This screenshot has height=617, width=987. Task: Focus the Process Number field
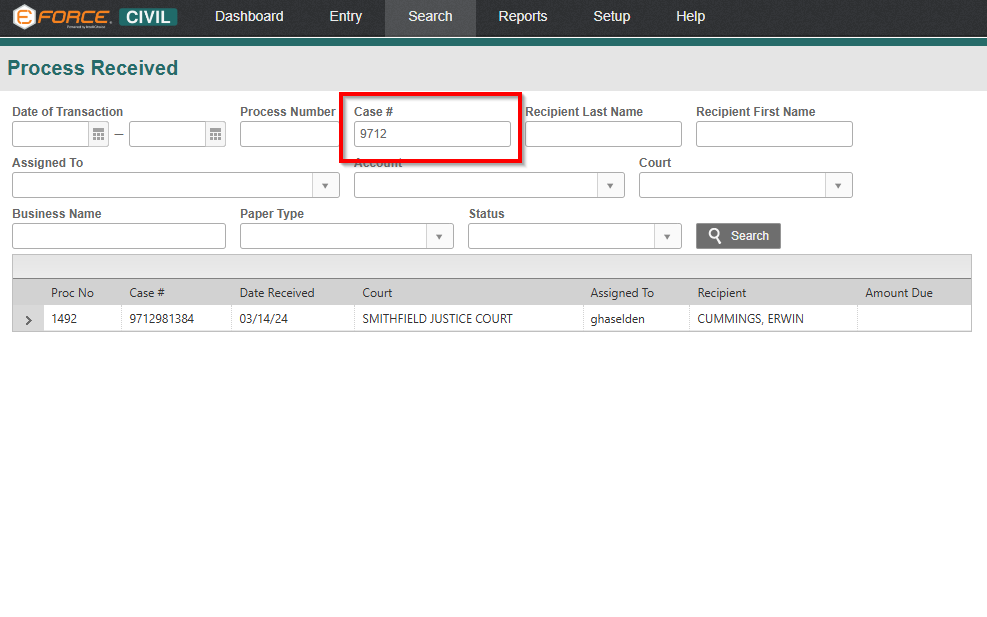(x=290, y=134)
